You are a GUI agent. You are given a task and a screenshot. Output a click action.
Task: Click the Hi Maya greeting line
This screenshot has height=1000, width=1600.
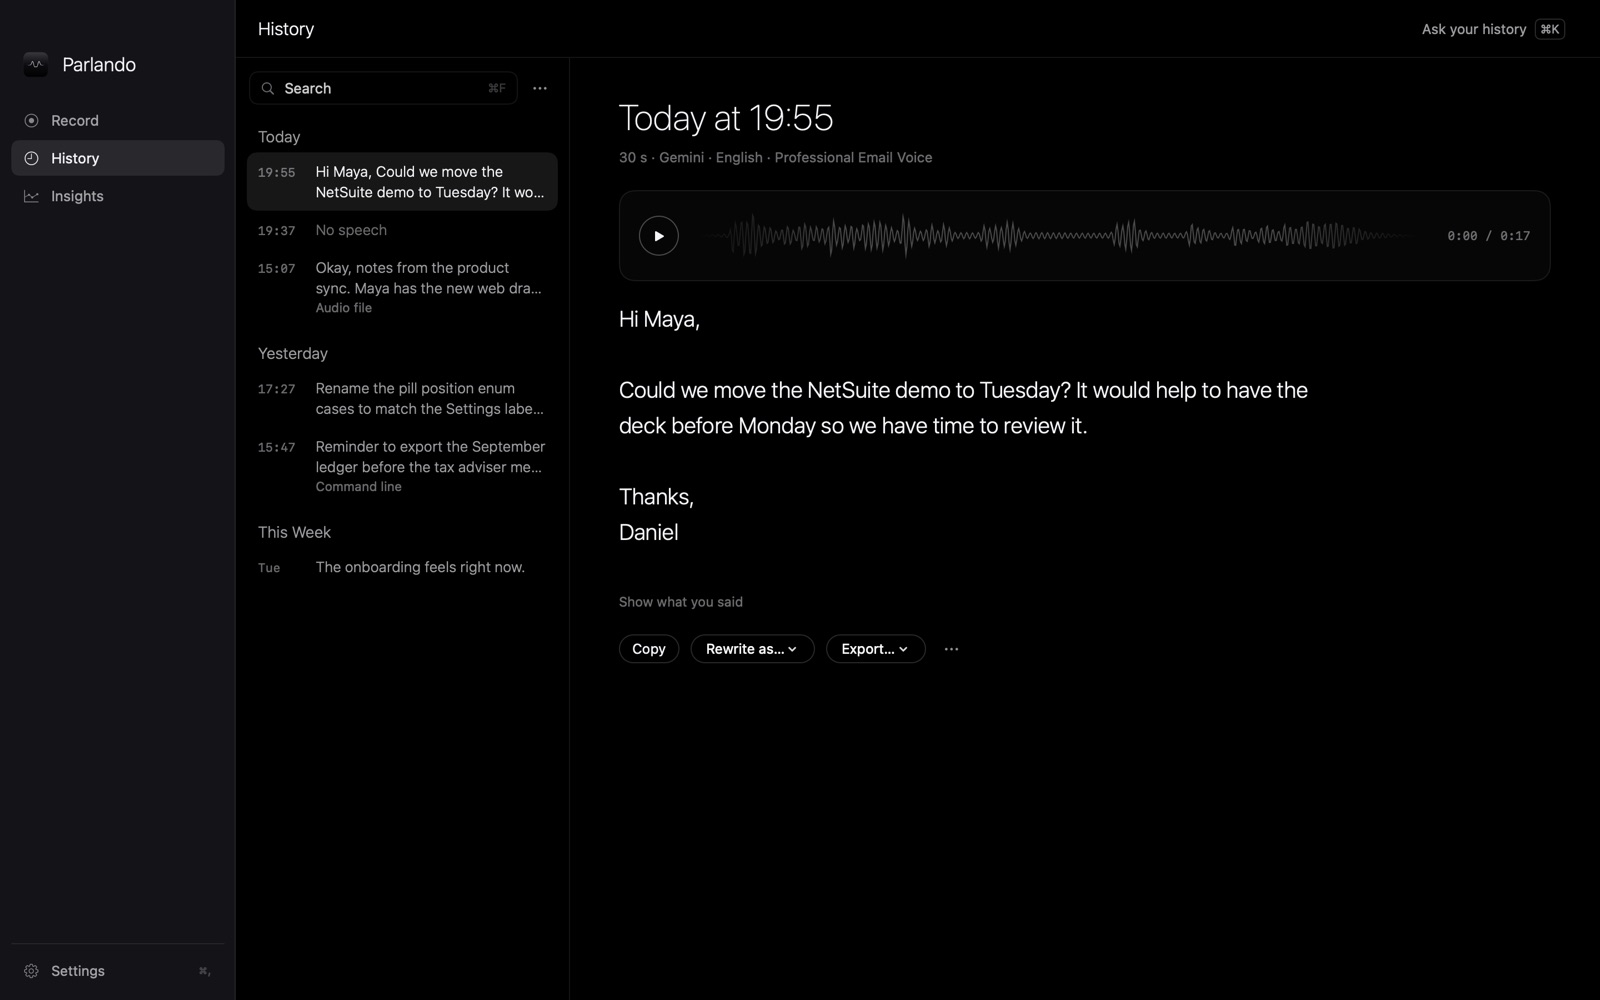click(x=659, y=320)
